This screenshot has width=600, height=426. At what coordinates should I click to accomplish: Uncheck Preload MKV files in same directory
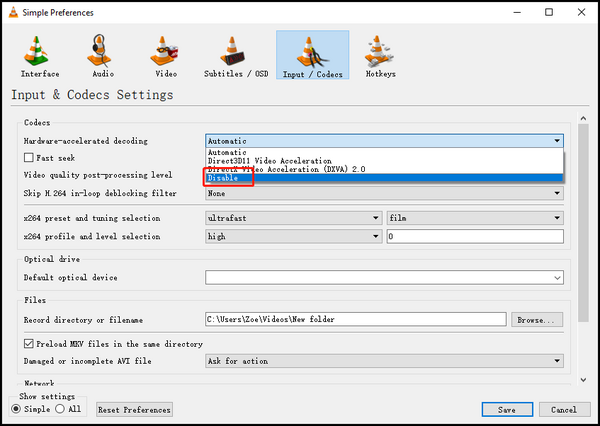28,344
